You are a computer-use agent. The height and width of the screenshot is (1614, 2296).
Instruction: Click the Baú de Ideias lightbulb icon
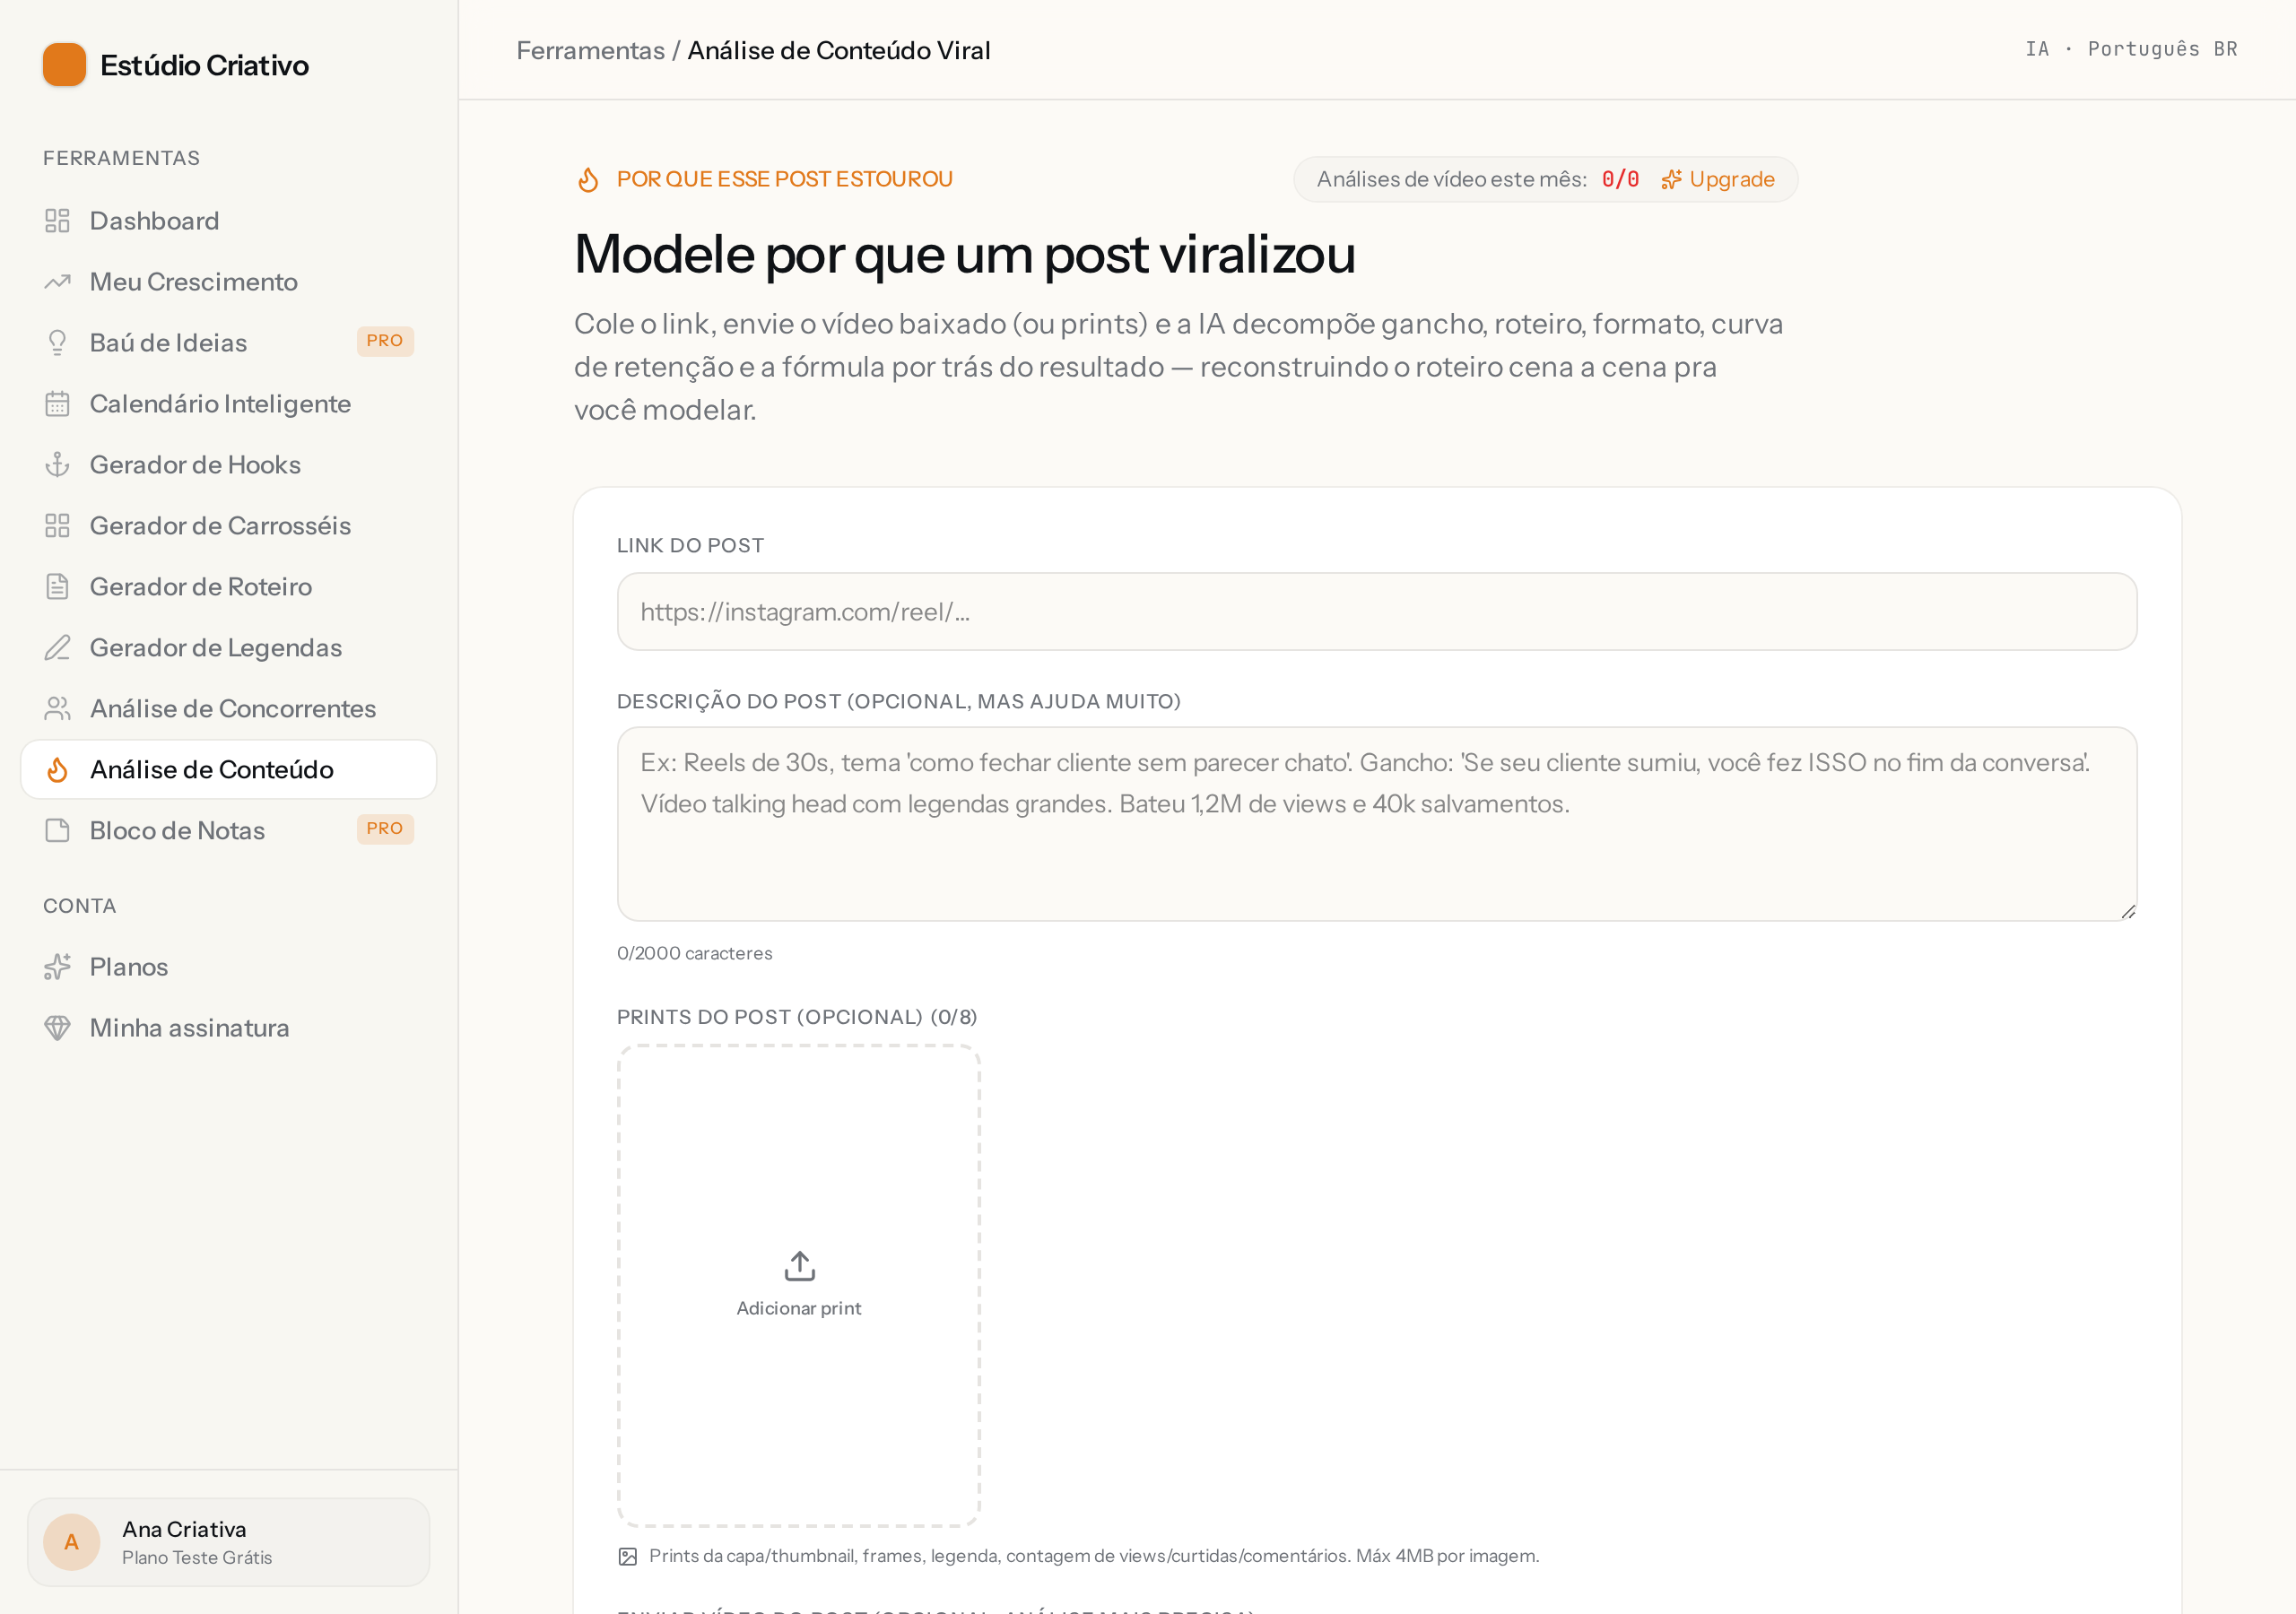pyautogui.click(x=57, y=343)
